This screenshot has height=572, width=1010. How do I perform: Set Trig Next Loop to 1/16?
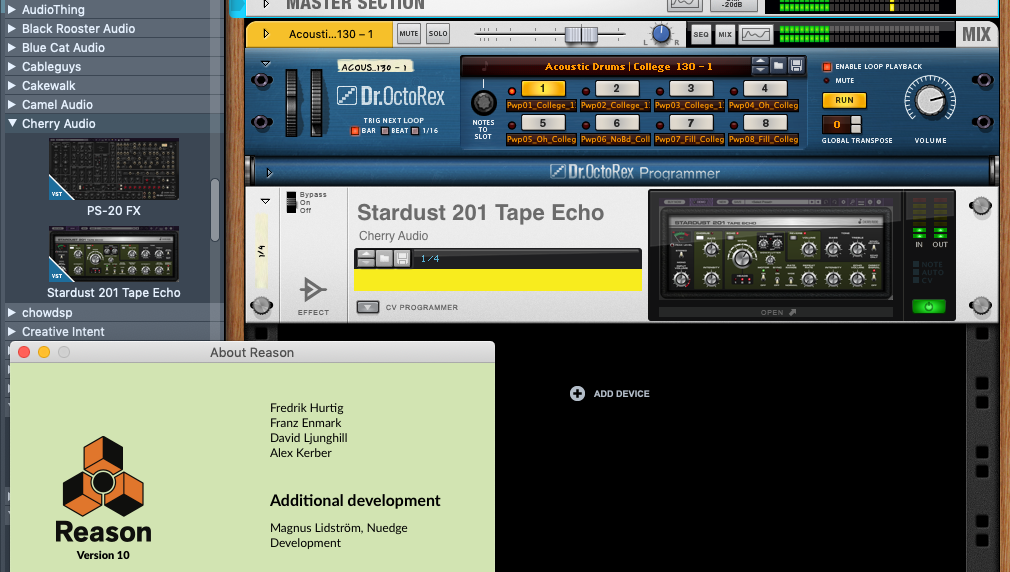pos(415,131)
